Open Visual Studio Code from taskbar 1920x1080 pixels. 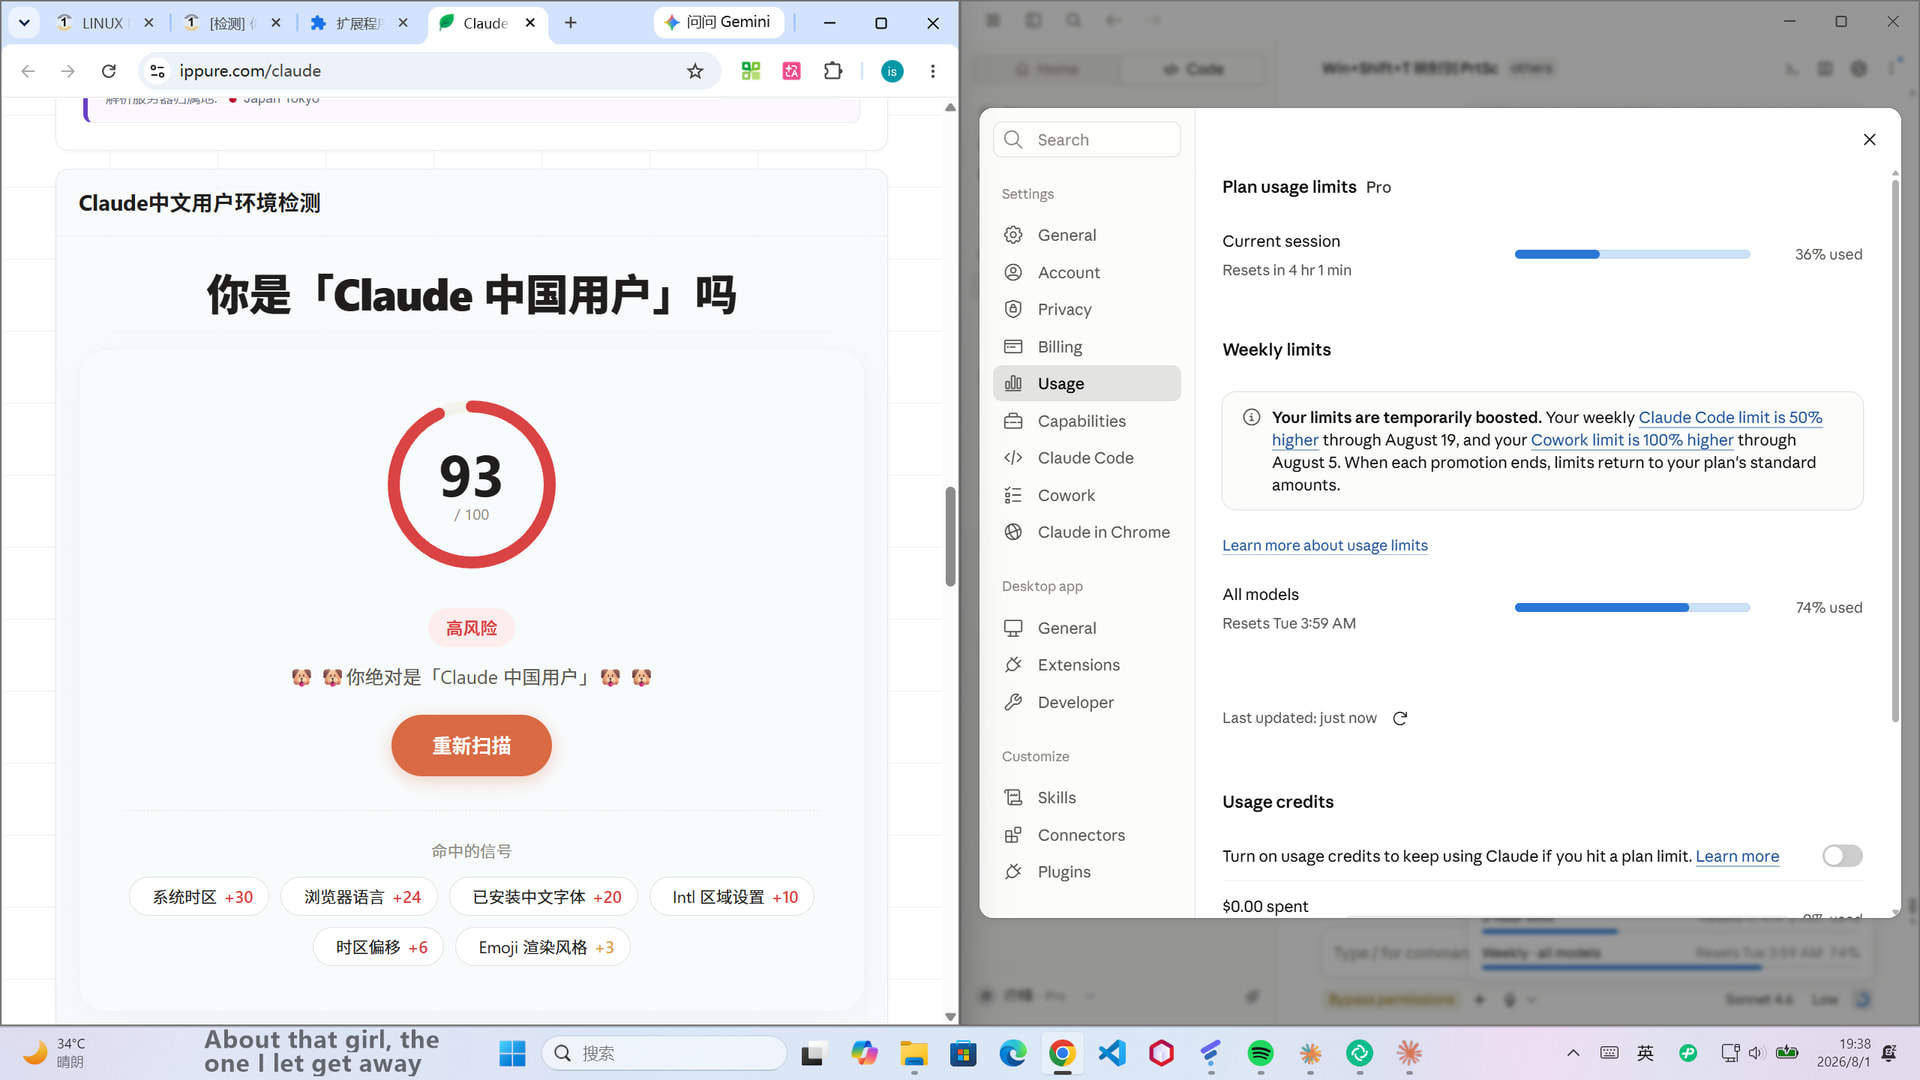click(1112, 1053)
